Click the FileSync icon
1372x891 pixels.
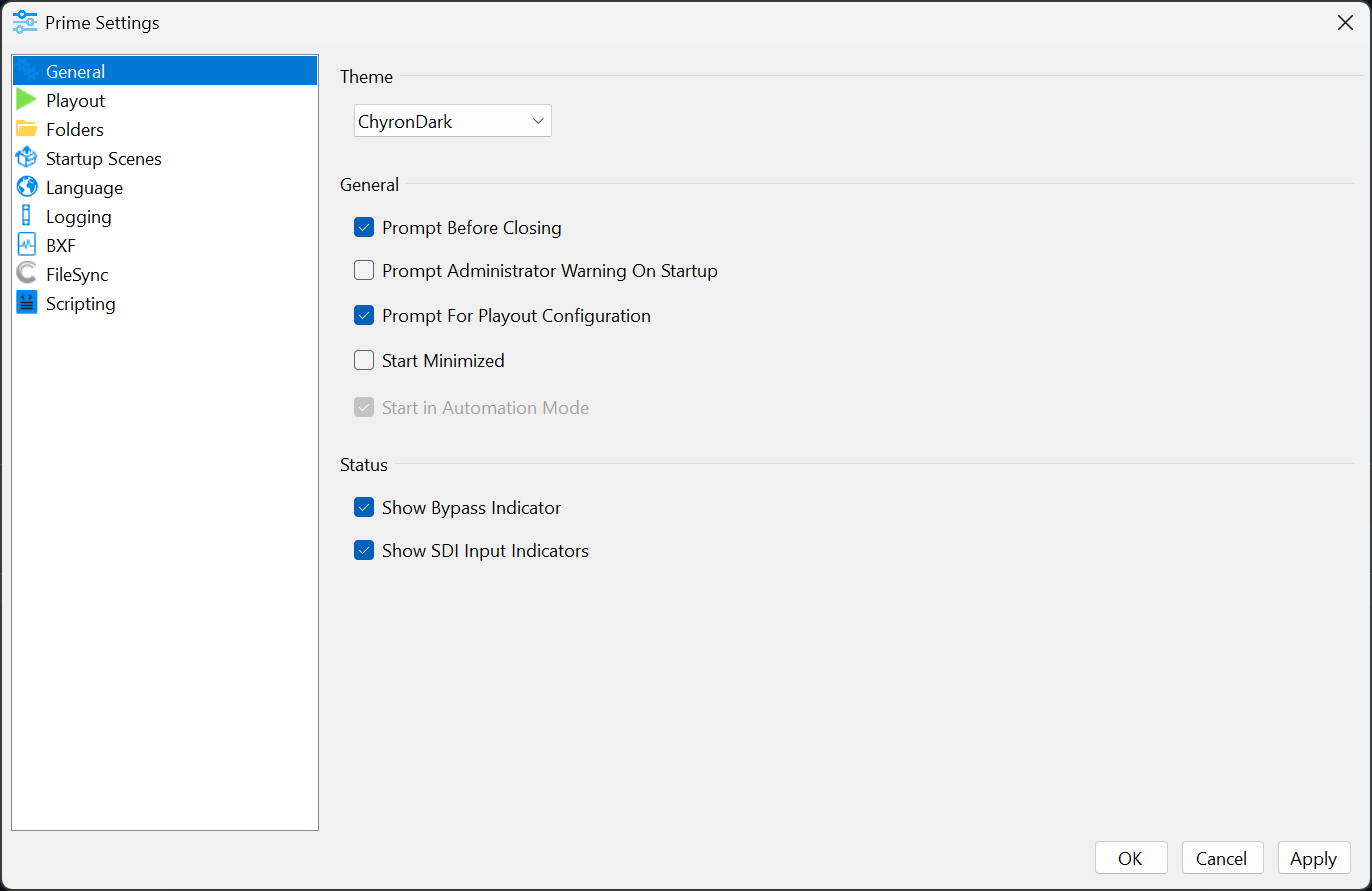(x=26, y=274)
